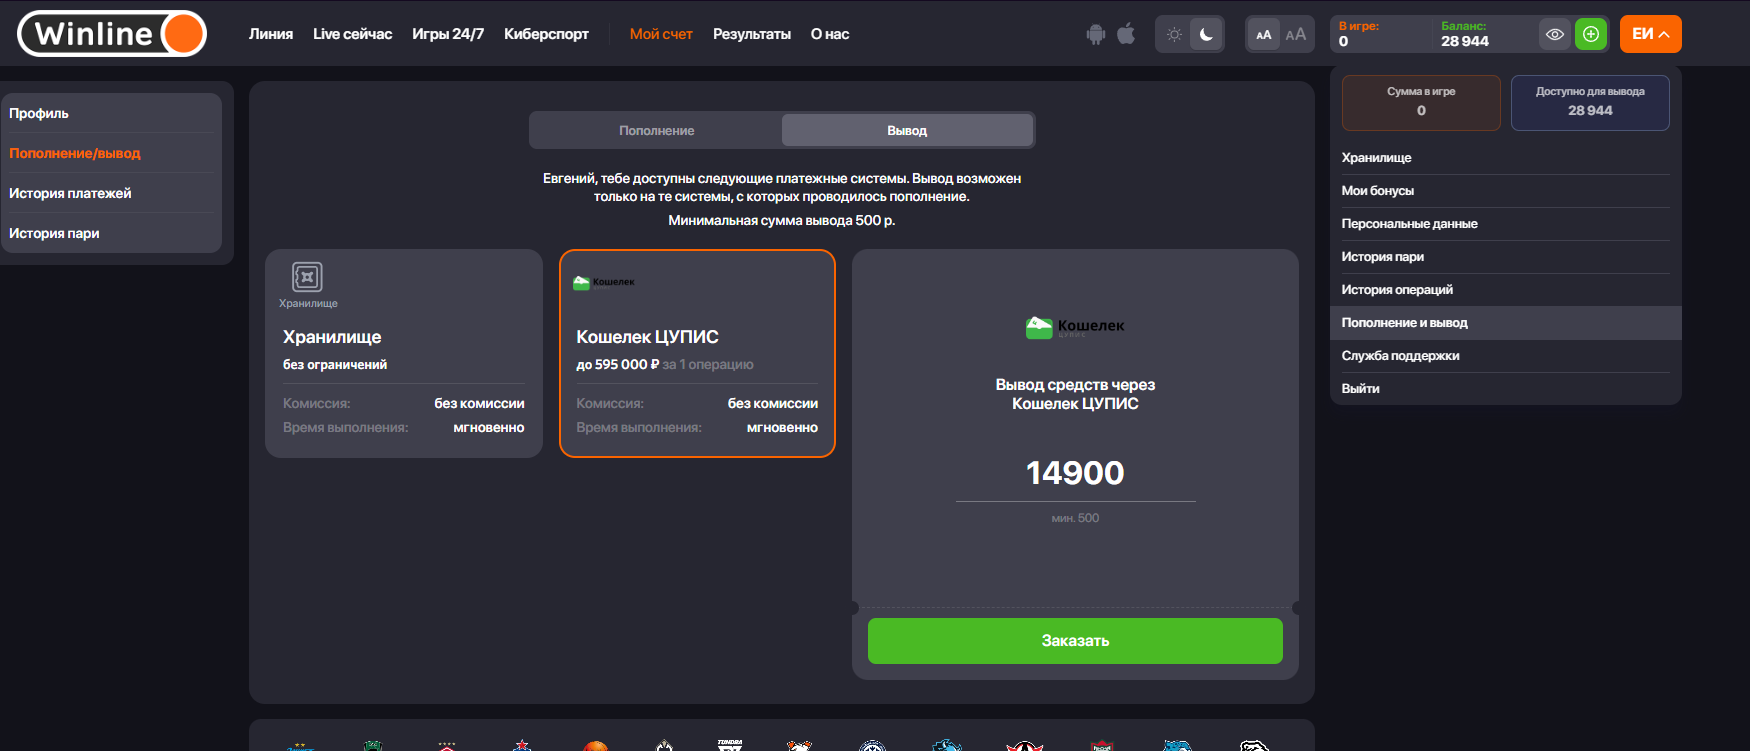
Task: Click the withdrawal amount field 14900
Action: (x=1075, y=473)
